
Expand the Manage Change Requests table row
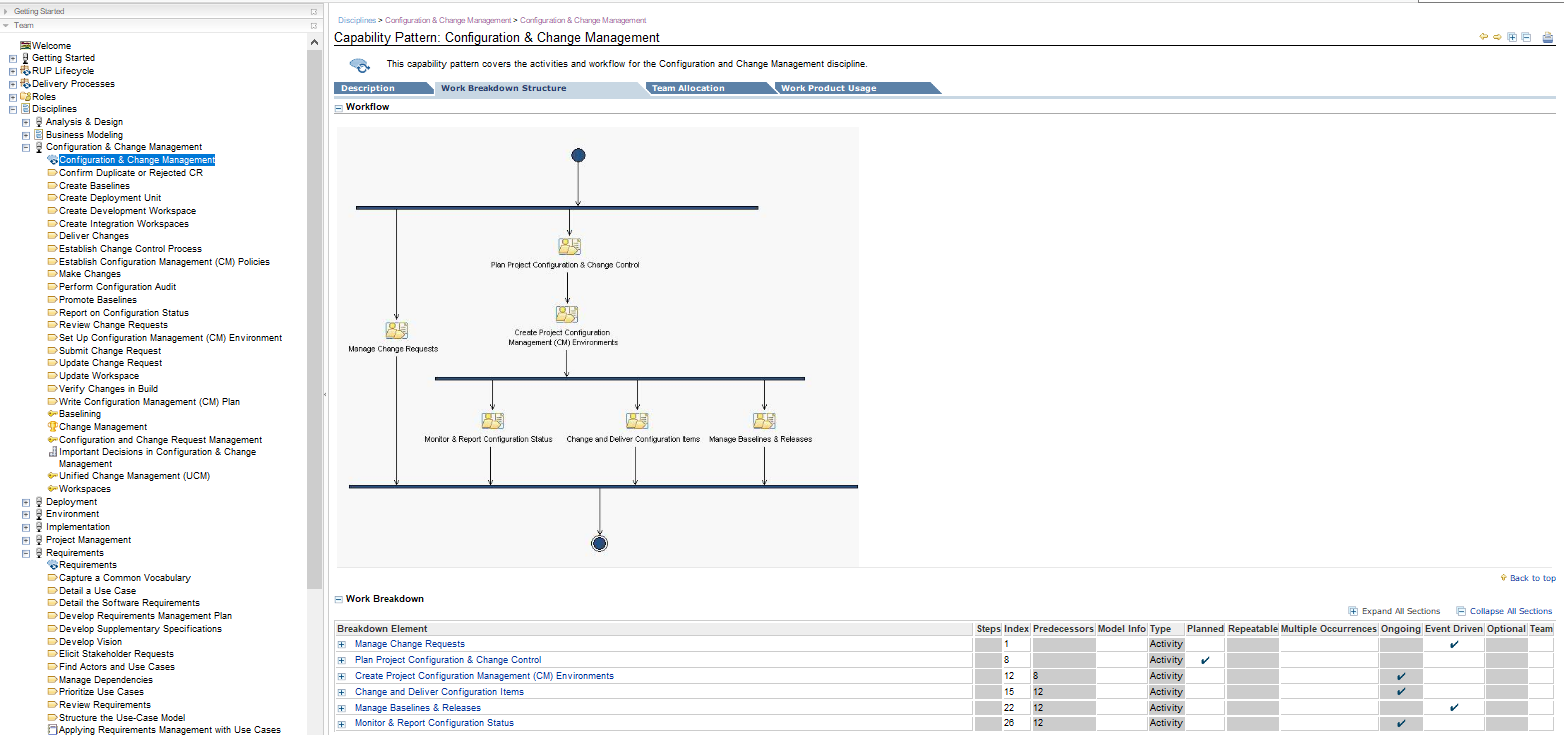click(x=341, y=644)
